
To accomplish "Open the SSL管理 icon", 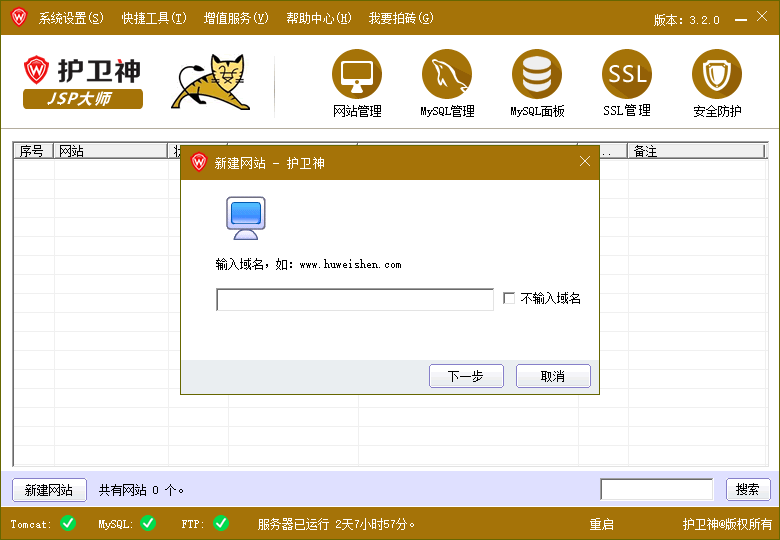I will (627, 75).
